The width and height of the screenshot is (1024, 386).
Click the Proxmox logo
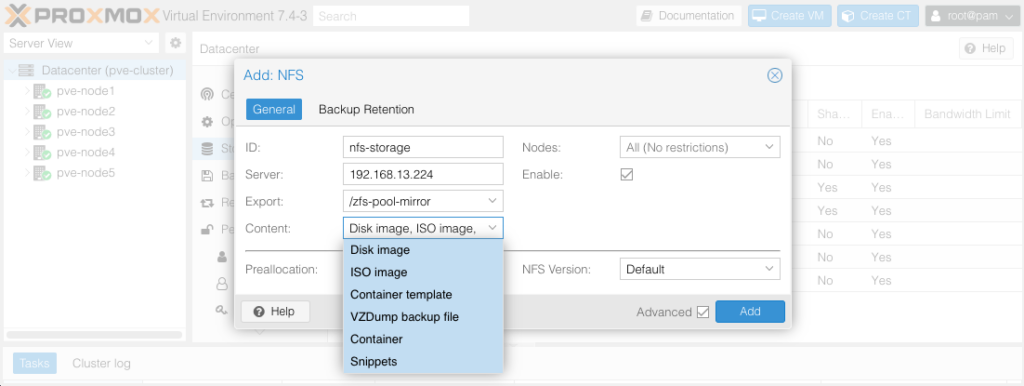(x=82, y=15)
